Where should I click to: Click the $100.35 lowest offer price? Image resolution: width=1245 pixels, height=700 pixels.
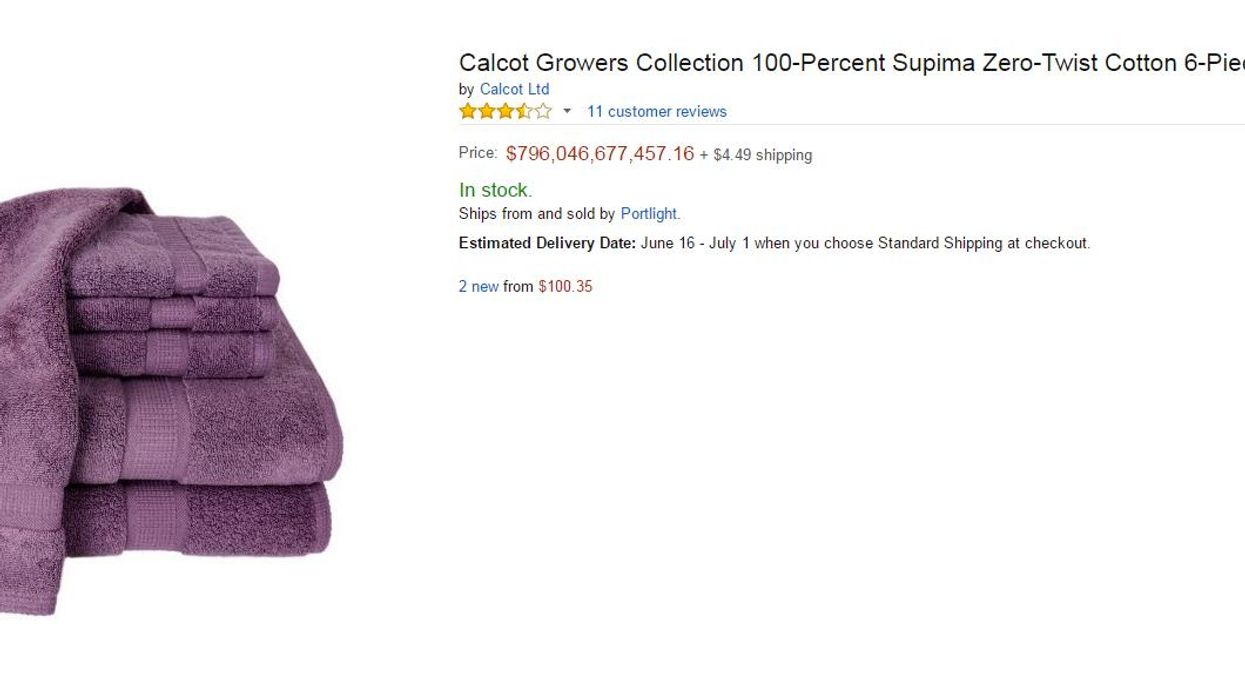565,287
